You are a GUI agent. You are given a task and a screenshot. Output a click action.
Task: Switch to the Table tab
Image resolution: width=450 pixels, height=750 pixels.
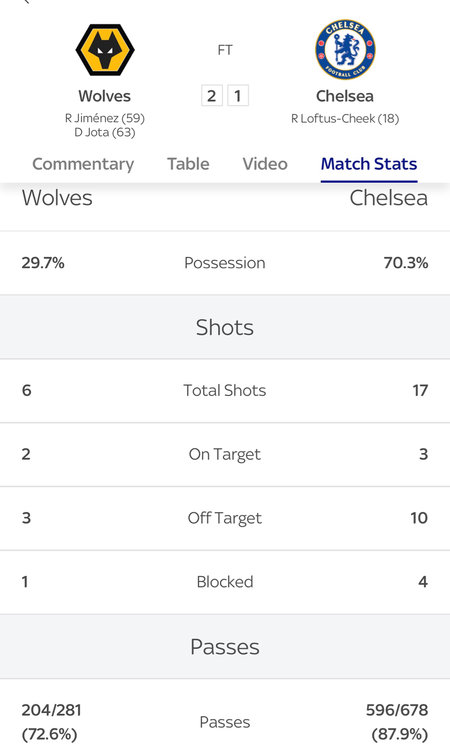[x=188, y=164]
